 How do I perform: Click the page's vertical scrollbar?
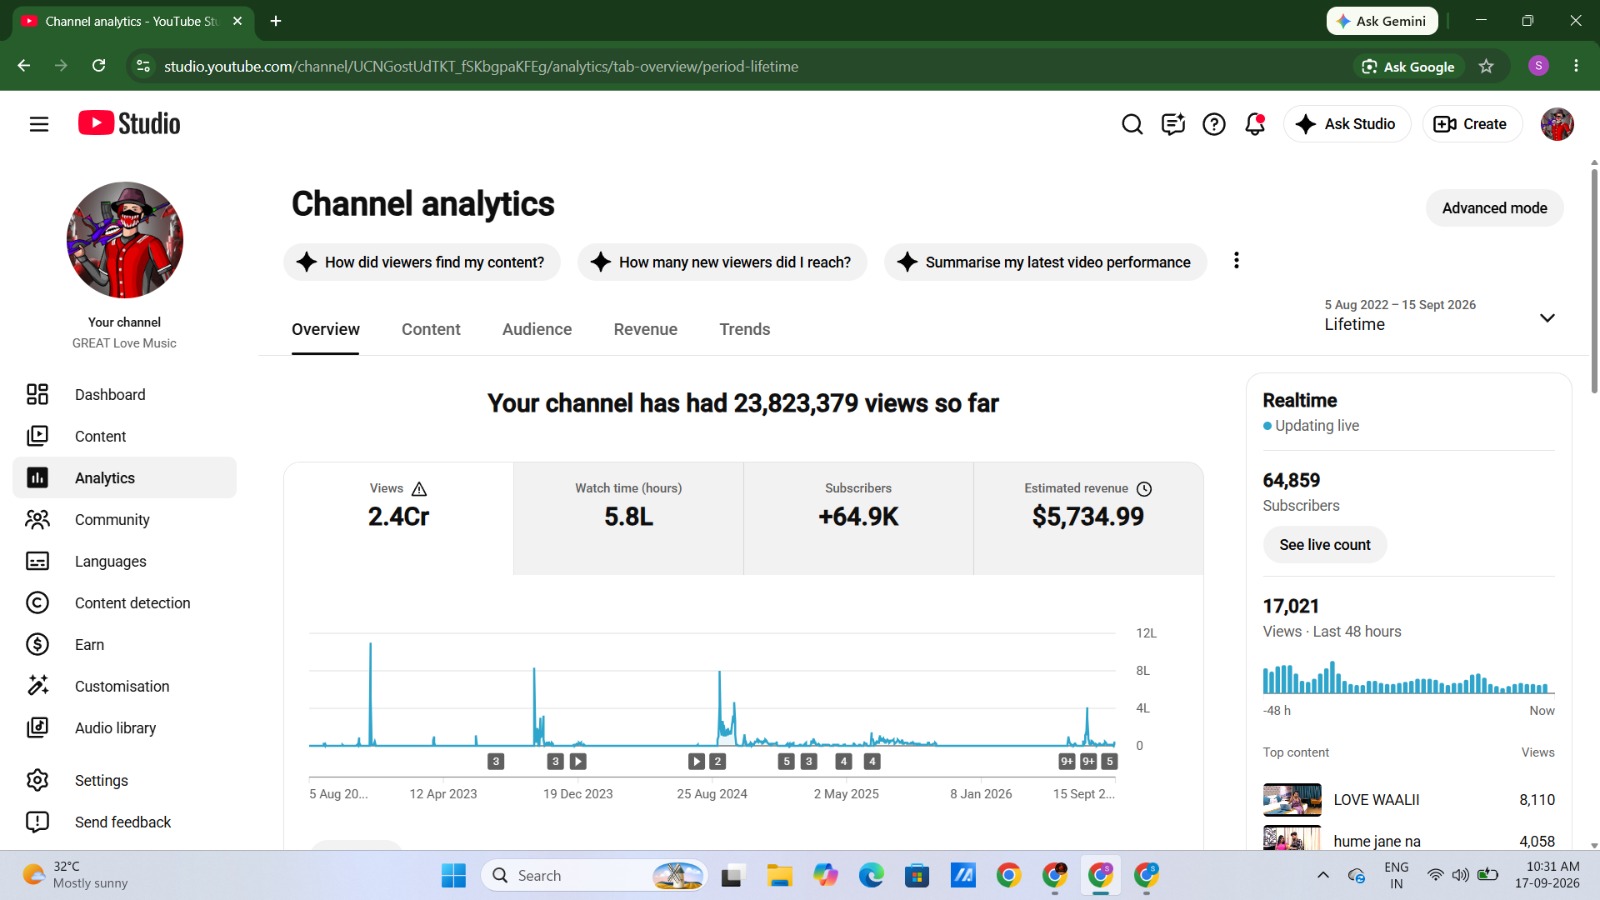click(1594, 280)
